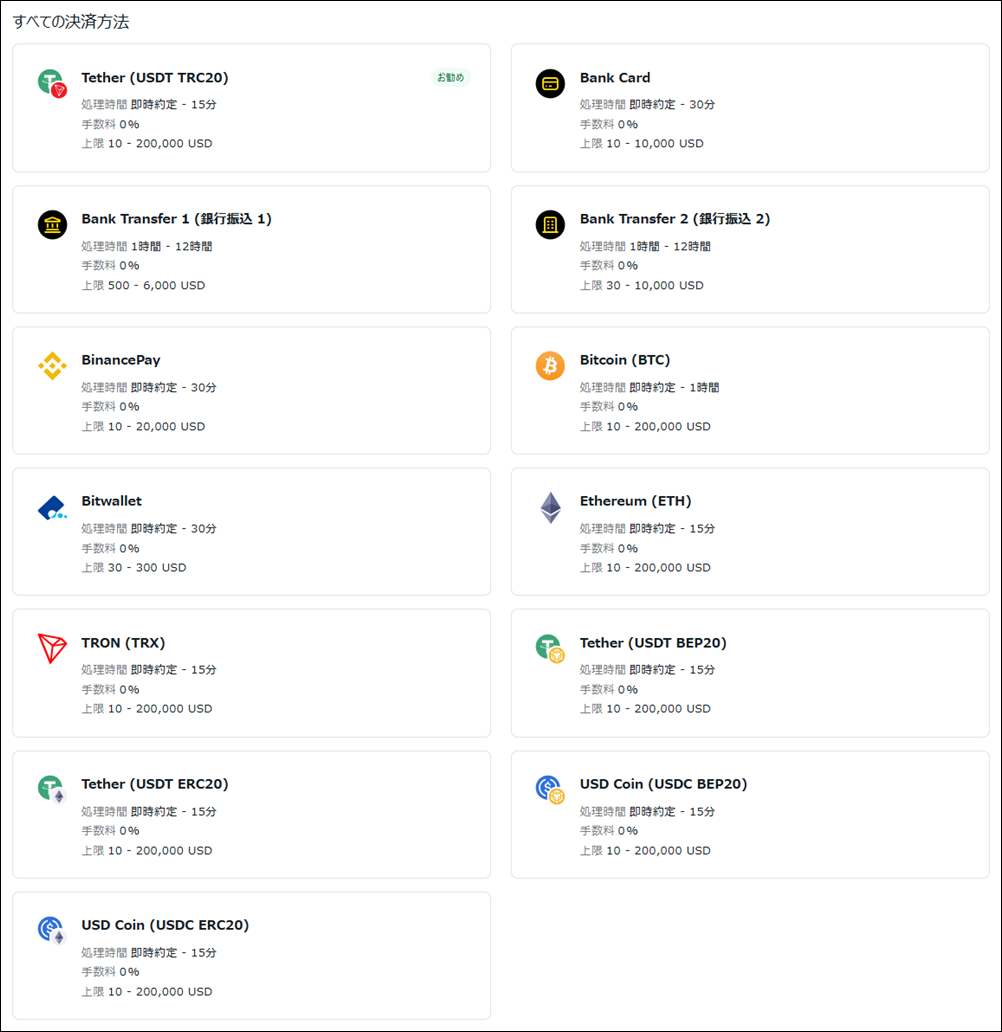Select the Tether (USDT TRC20) payment title
Viewport: 1002px width, 1032px height.
(154, 78)
